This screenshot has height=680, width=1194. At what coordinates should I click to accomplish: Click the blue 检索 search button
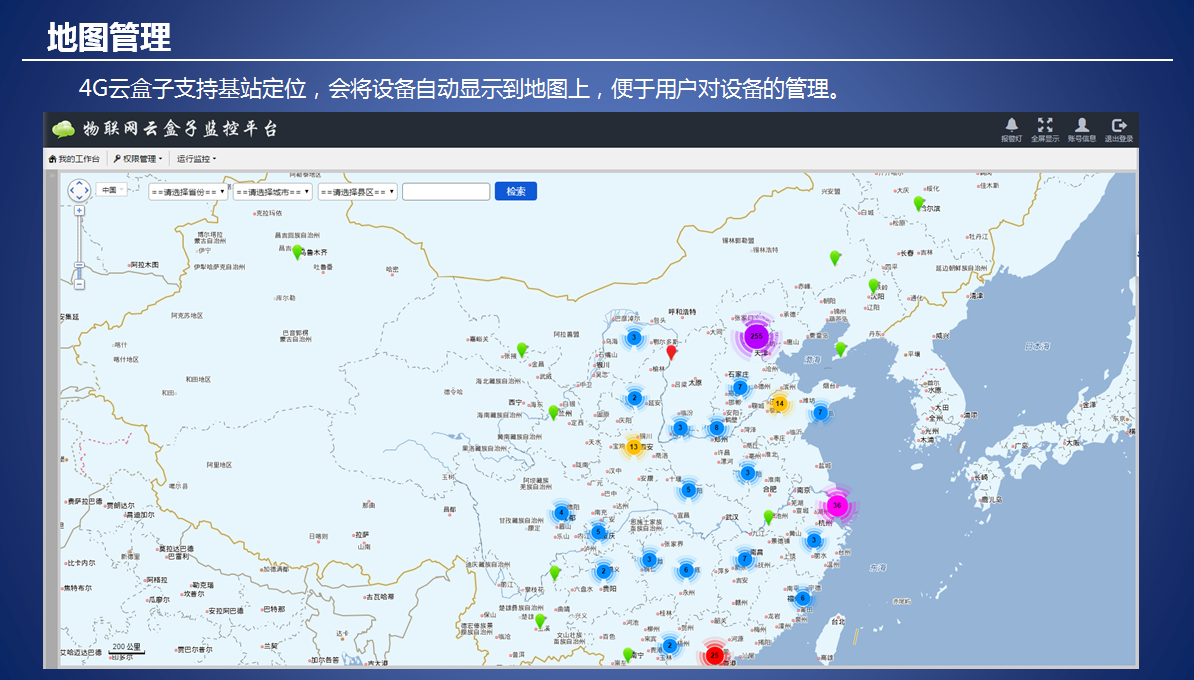point(515,191)
